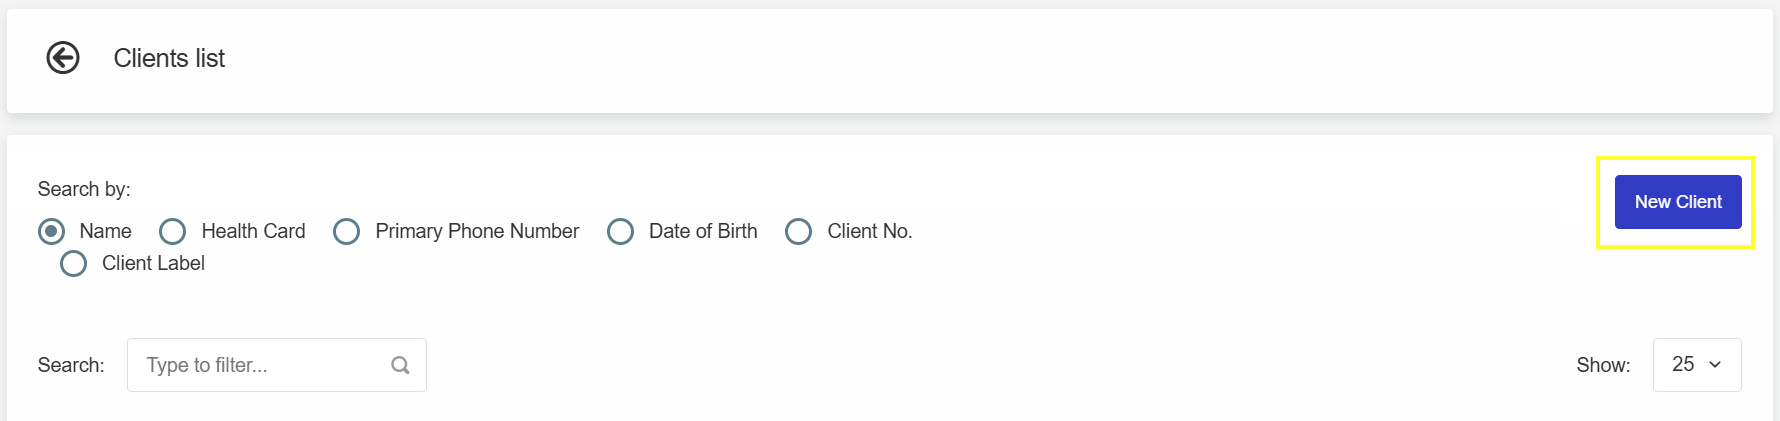Click the Date of Birth label text

point(703,231)
